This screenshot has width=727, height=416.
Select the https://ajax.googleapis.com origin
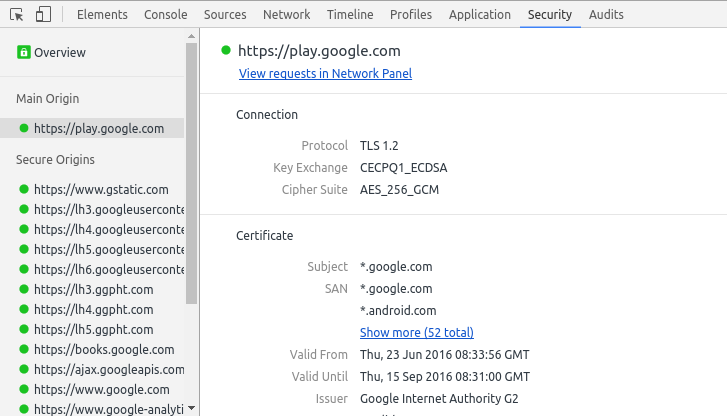(x=108, y=369)
